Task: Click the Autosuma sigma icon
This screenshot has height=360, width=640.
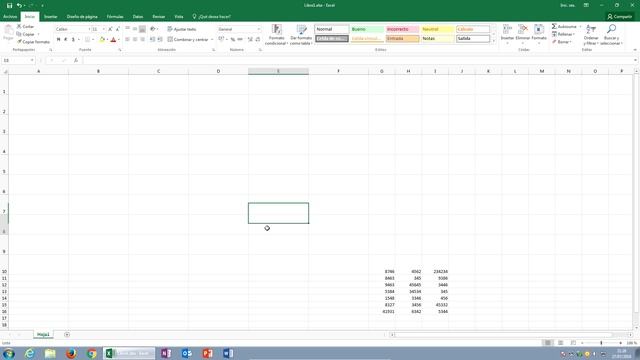Action: pos(554,27)
